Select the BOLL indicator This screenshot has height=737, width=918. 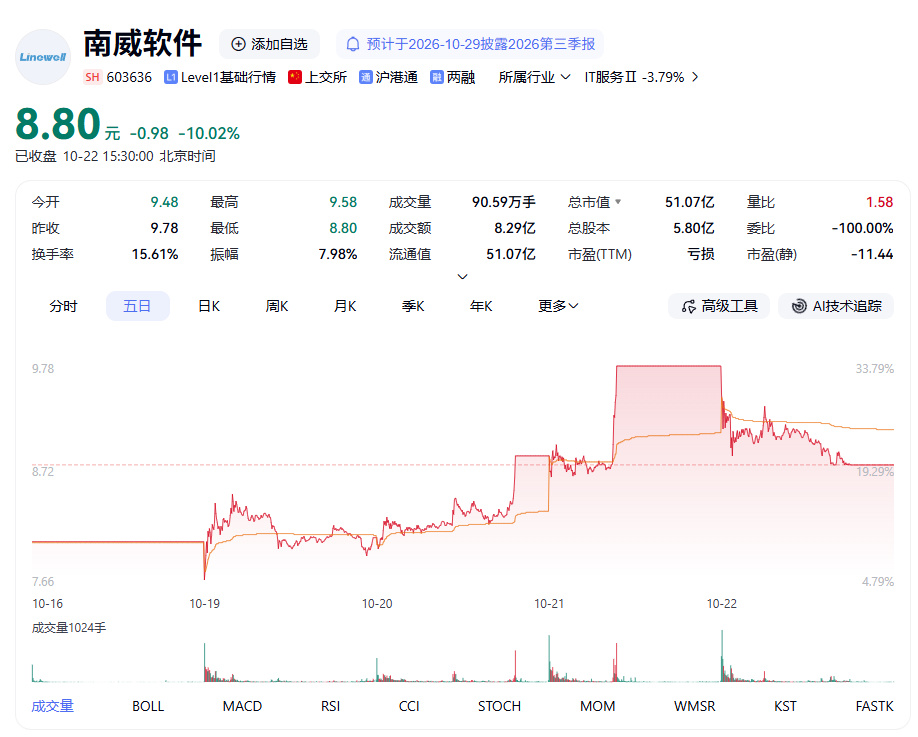click(148, 706)
